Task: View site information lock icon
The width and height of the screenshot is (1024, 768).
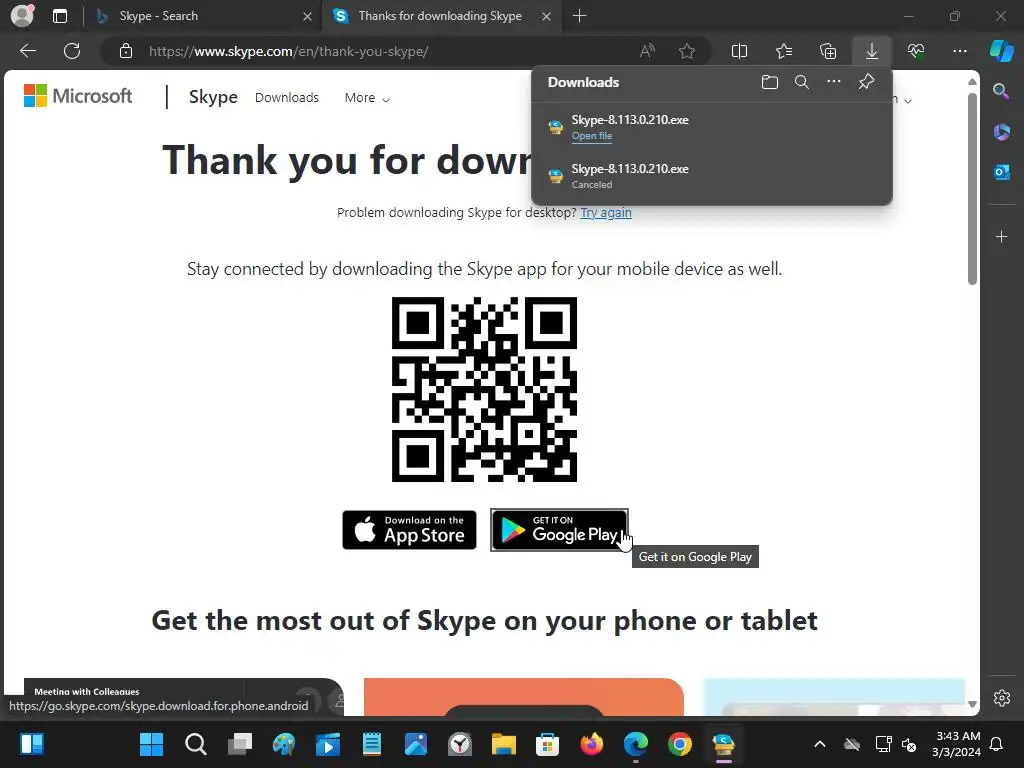Action: click(126, 51)
